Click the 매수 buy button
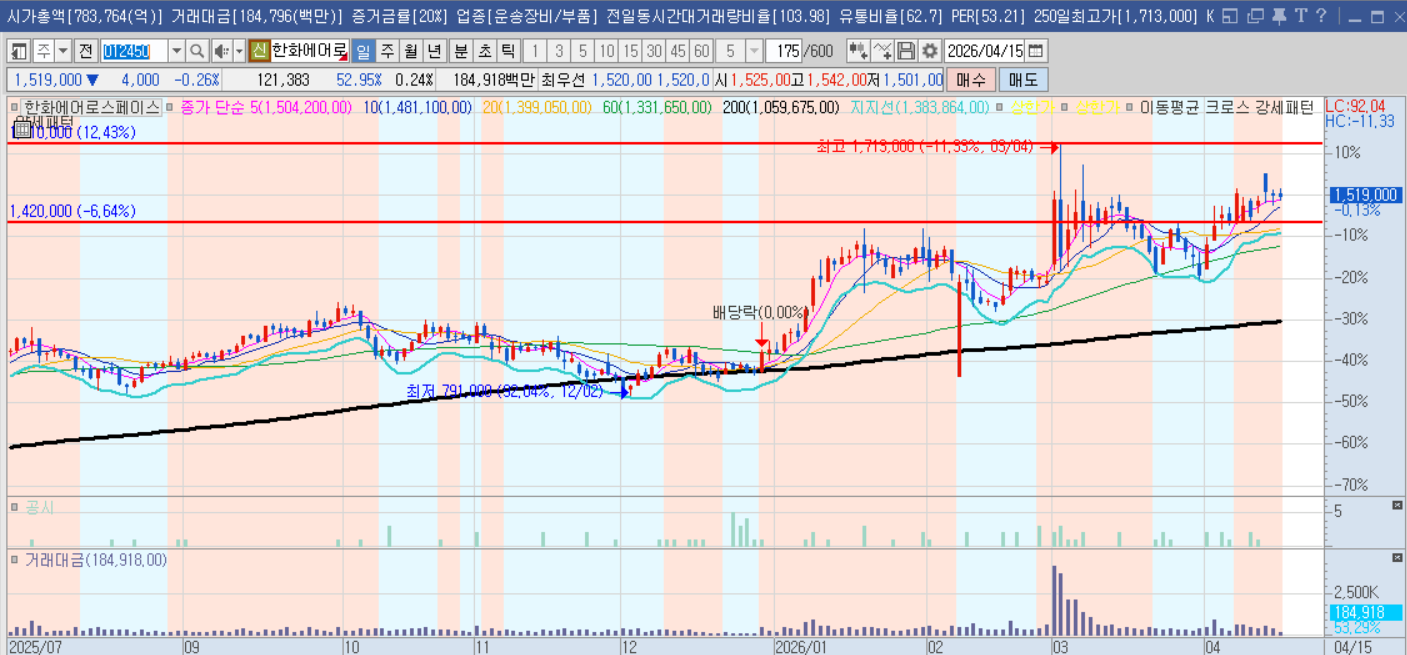This screenshot has height=655, width=1407. [971, 80]
